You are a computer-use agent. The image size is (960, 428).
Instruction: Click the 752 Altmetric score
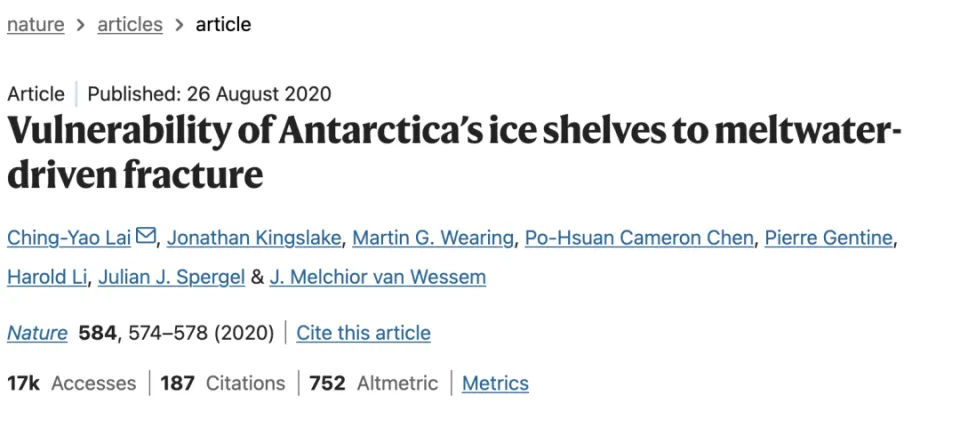pos(373,383)
